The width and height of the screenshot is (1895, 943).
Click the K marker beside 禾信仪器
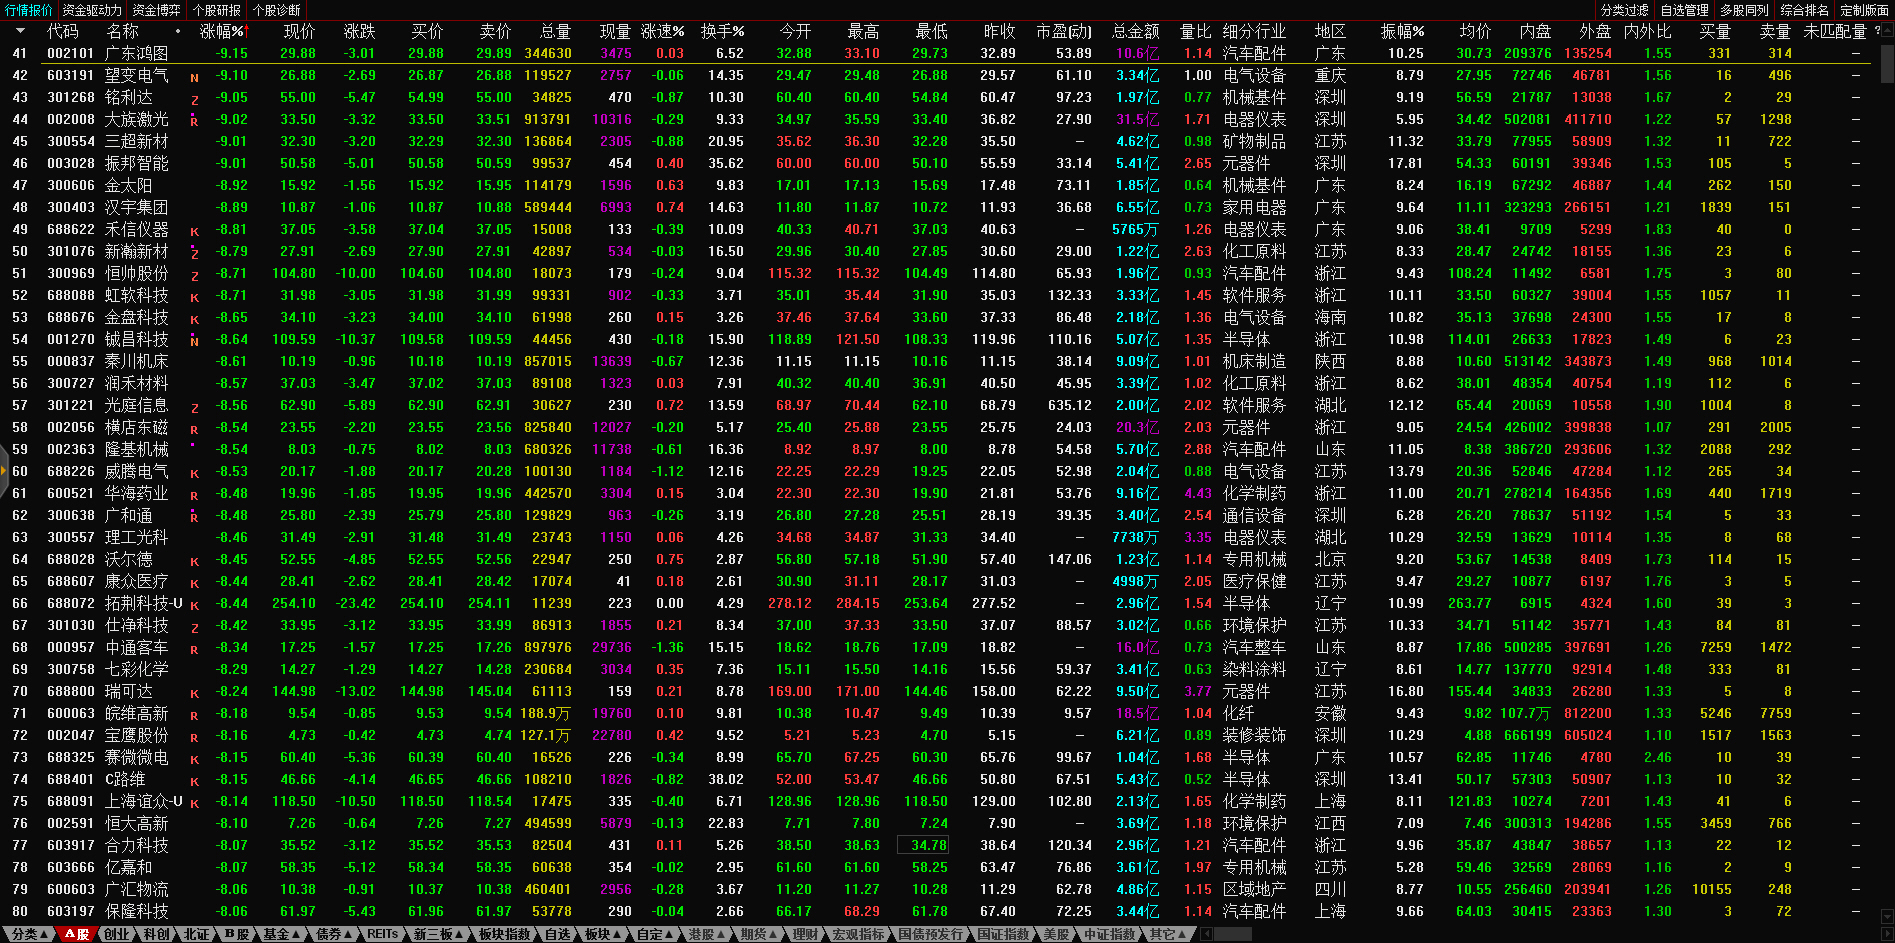point(194,231)
